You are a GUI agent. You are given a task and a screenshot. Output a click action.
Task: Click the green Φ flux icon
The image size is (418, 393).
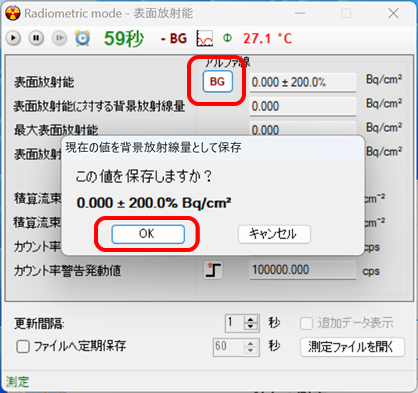pos(227,38)
